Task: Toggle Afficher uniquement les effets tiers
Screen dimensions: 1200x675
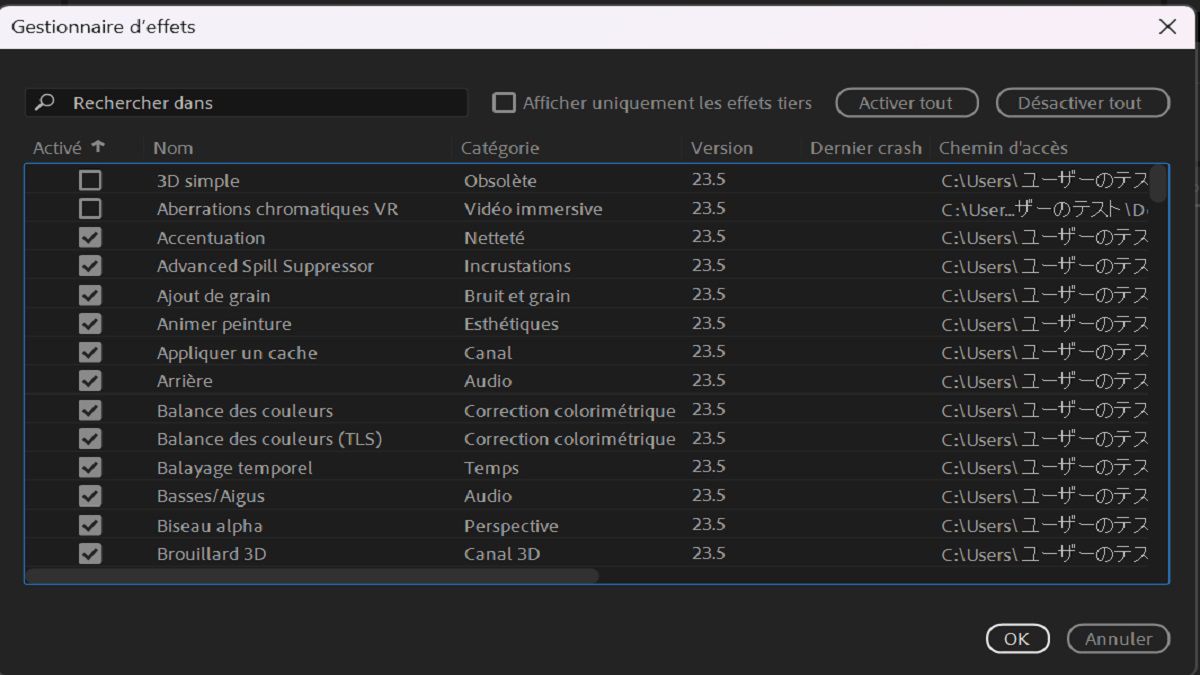Action: click(505, 103)
